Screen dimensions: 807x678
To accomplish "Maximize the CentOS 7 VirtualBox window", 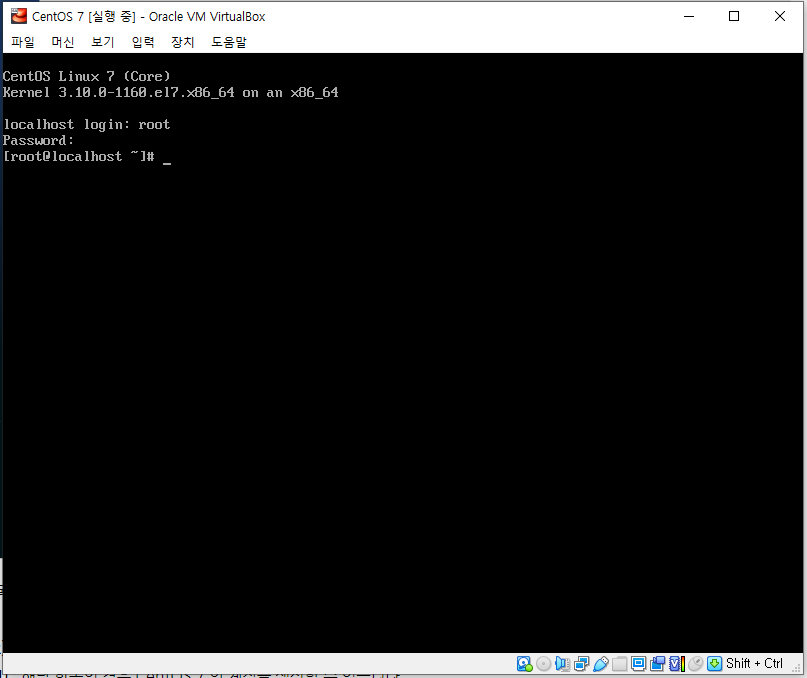I will 734,16.
